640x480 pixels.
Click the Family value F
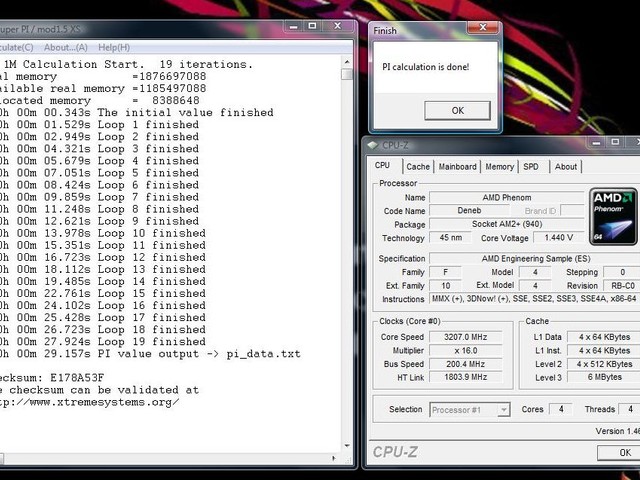[446, 272]
